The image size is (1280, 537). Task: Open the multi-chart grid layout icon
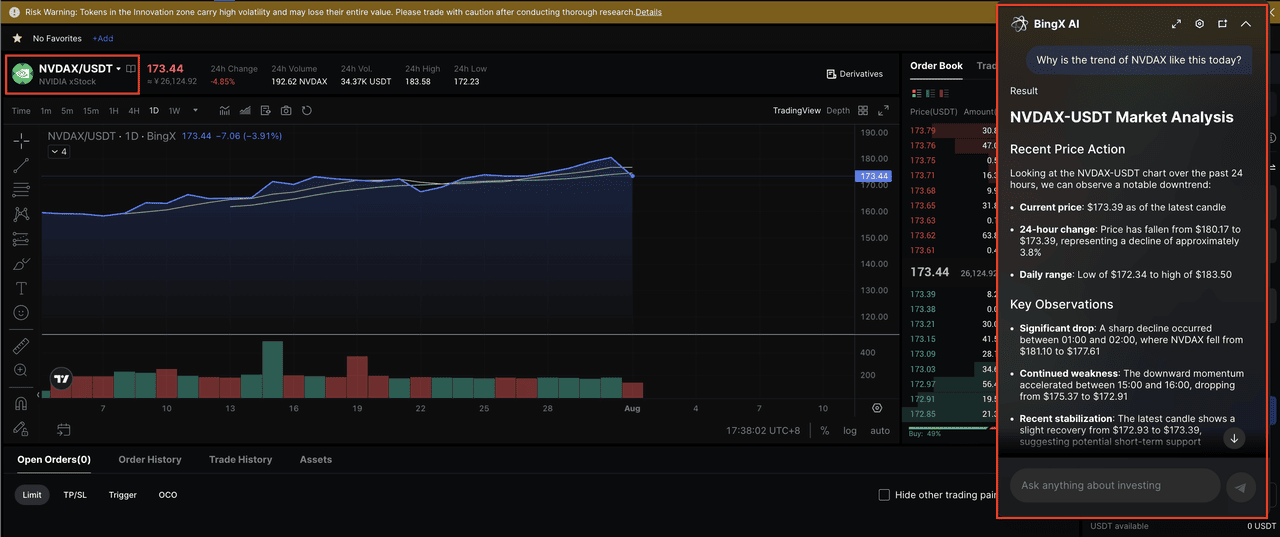[x=865, y=110]
